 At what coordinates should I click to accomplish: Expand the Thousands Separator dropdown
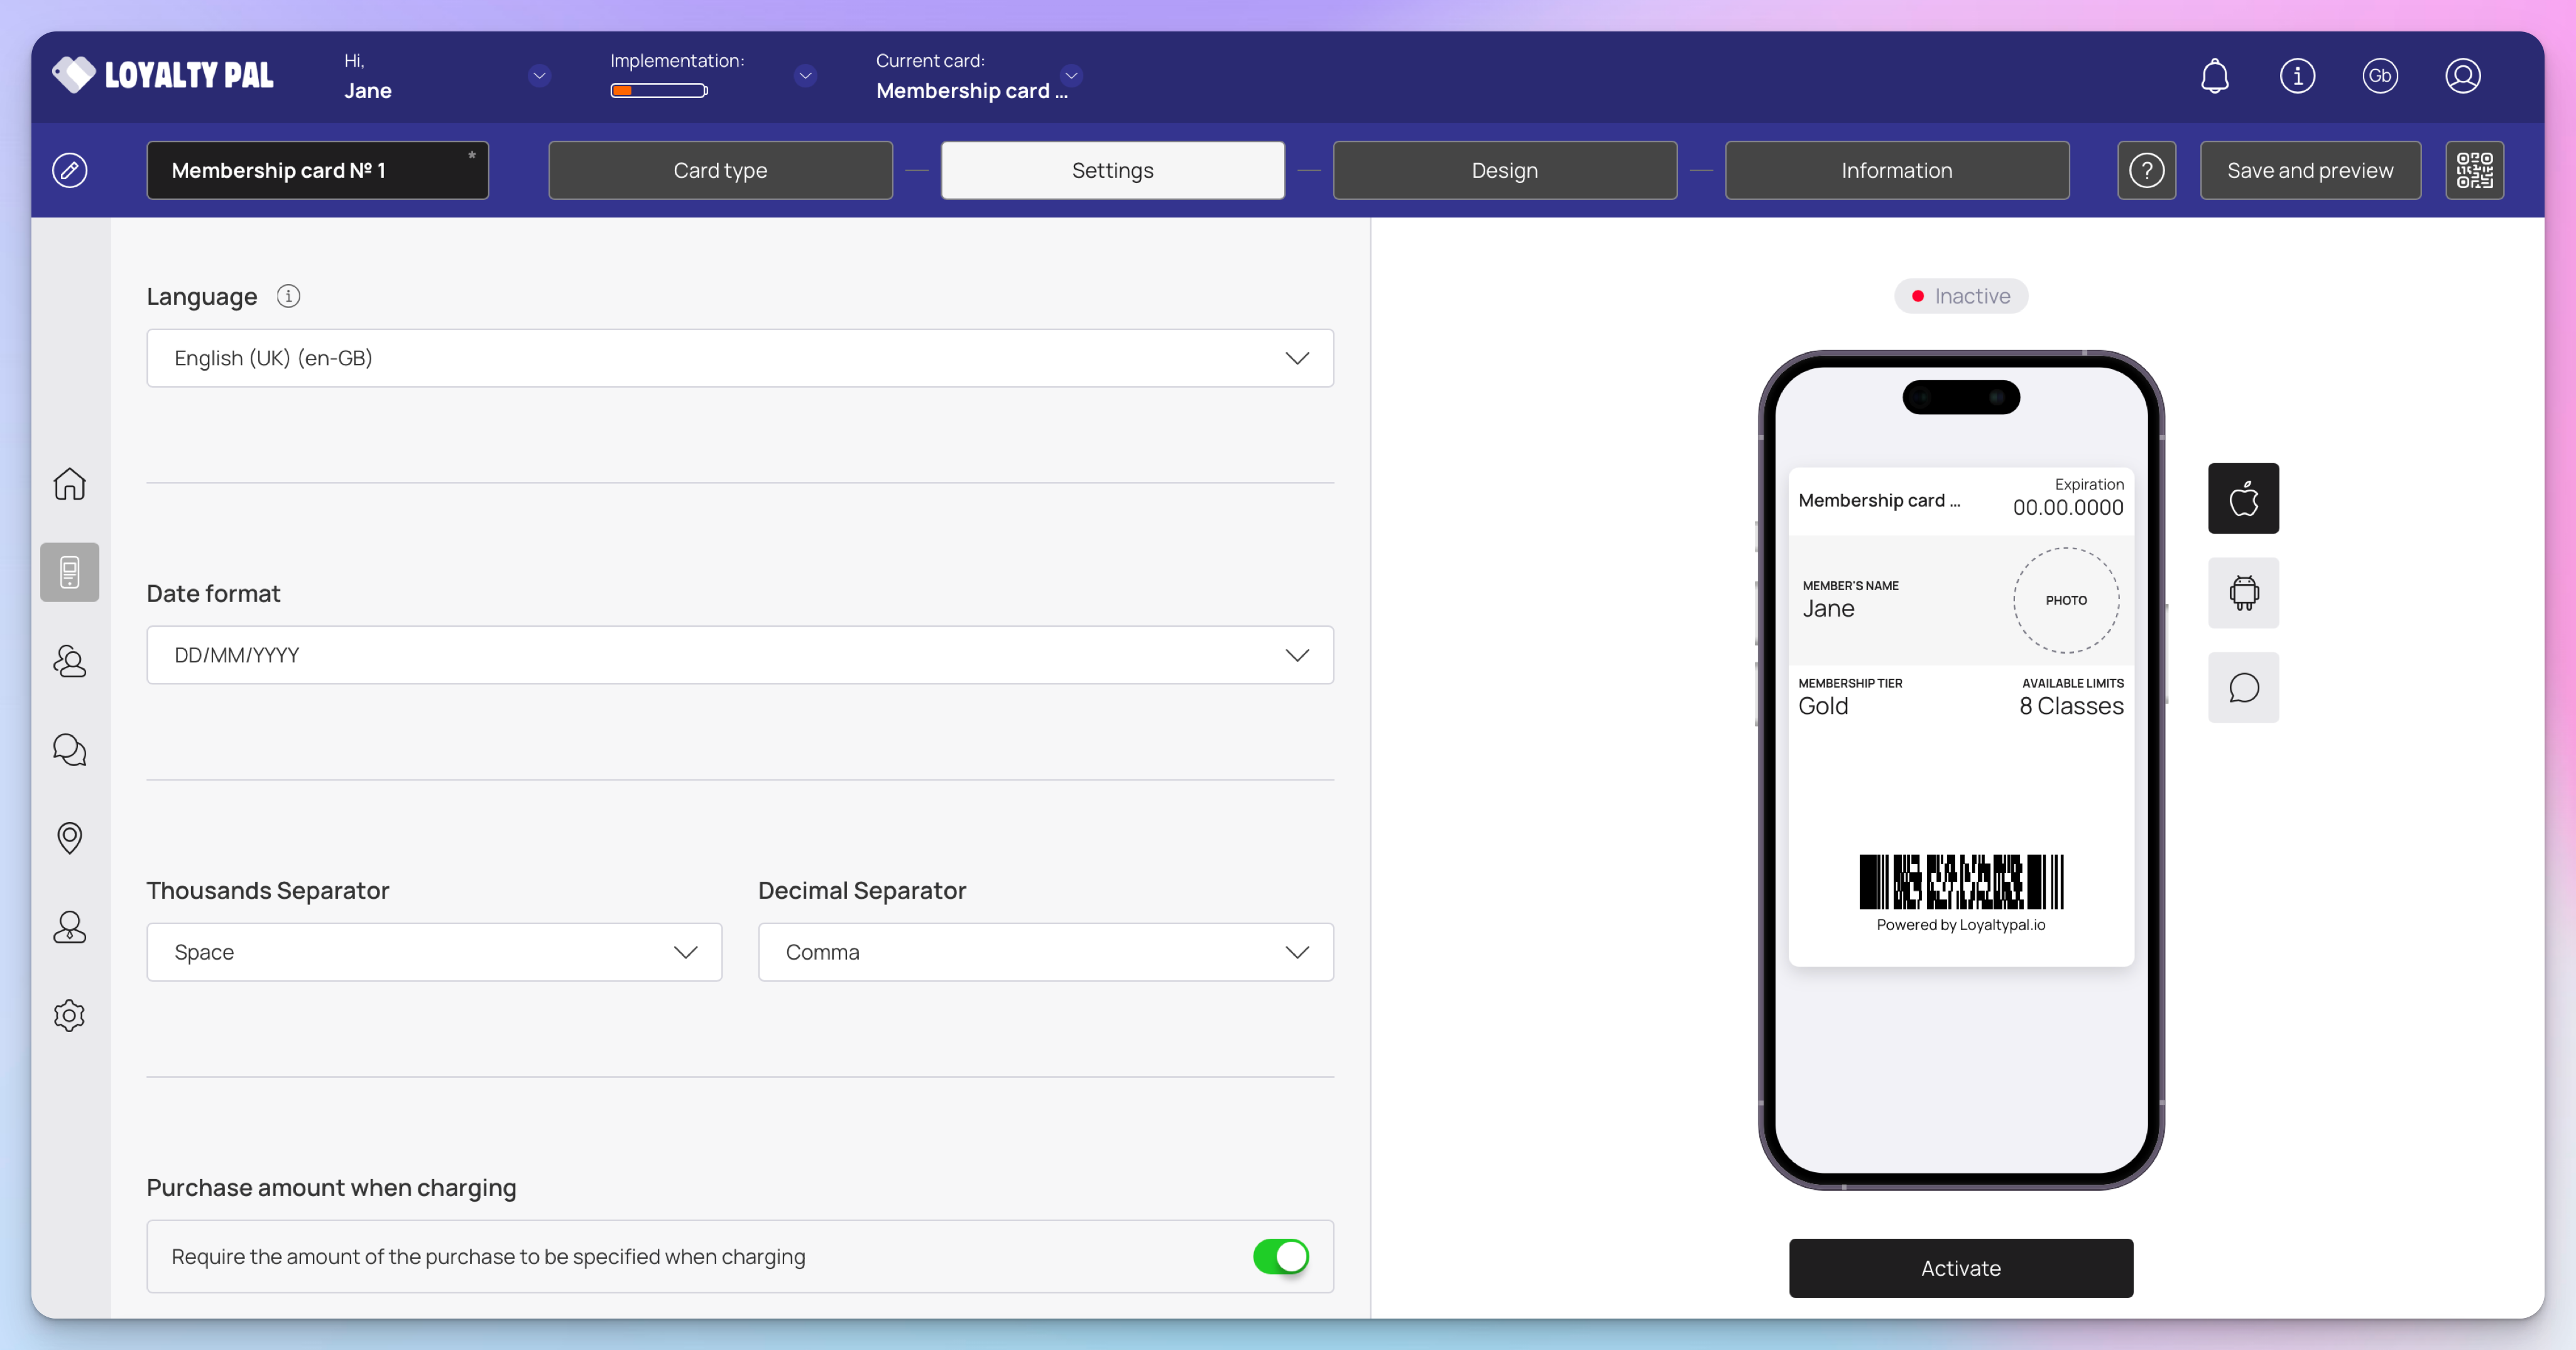[x=434, y=952]
